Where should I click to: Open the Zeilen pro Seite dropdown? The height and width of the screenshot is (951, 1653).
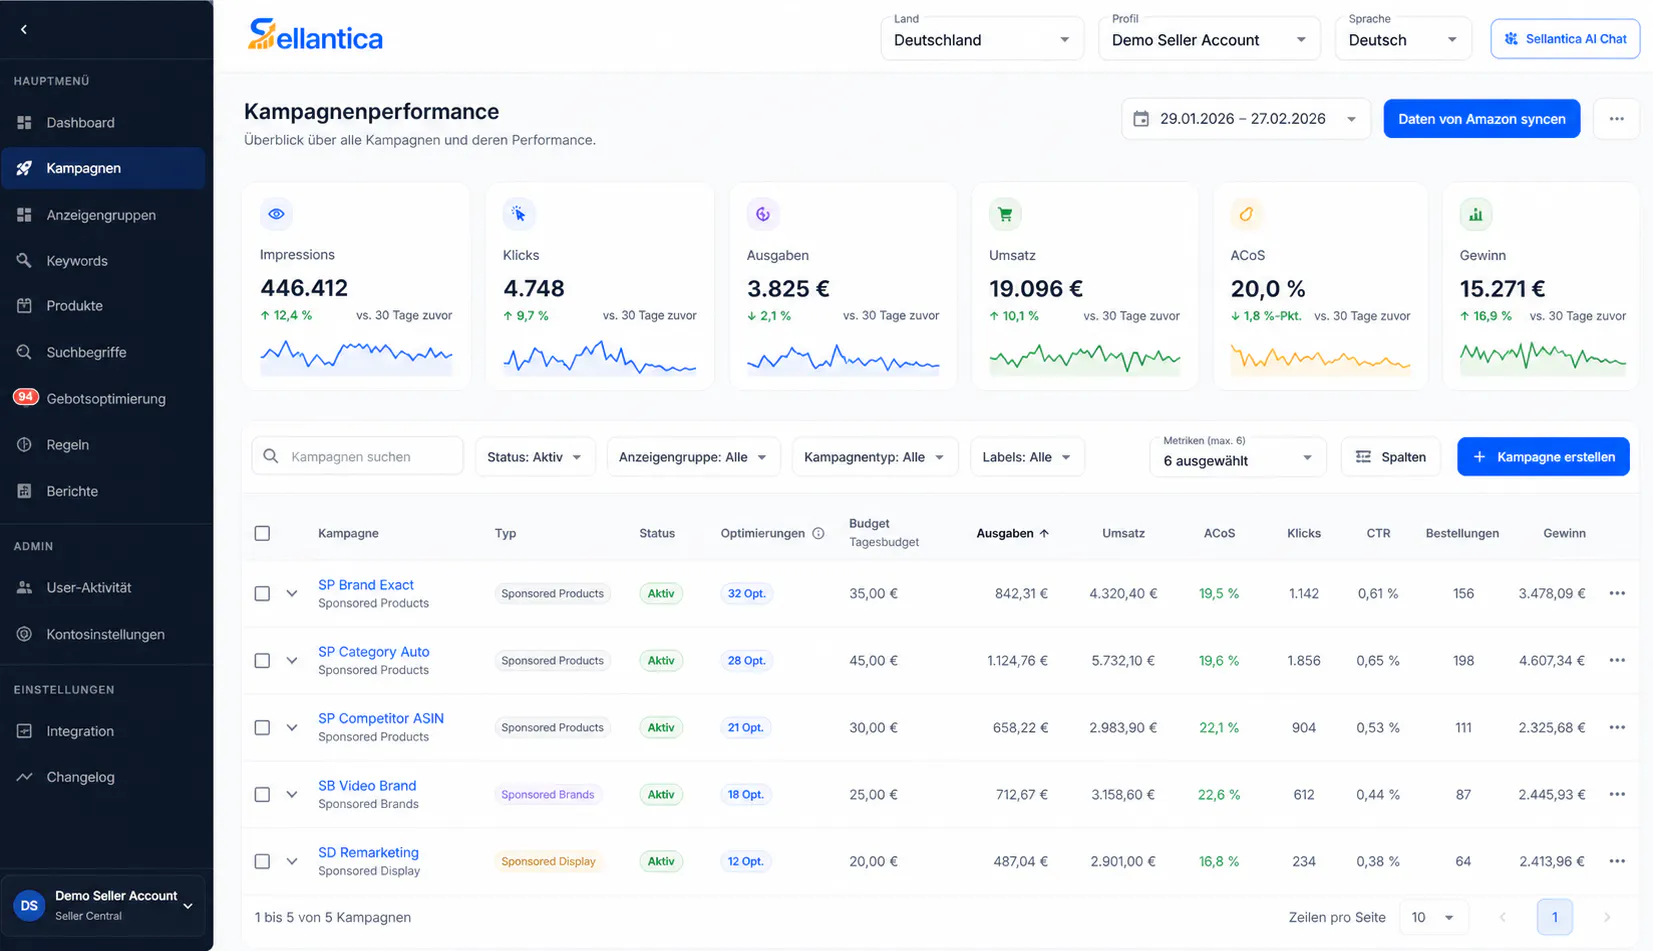point(1432,918)
